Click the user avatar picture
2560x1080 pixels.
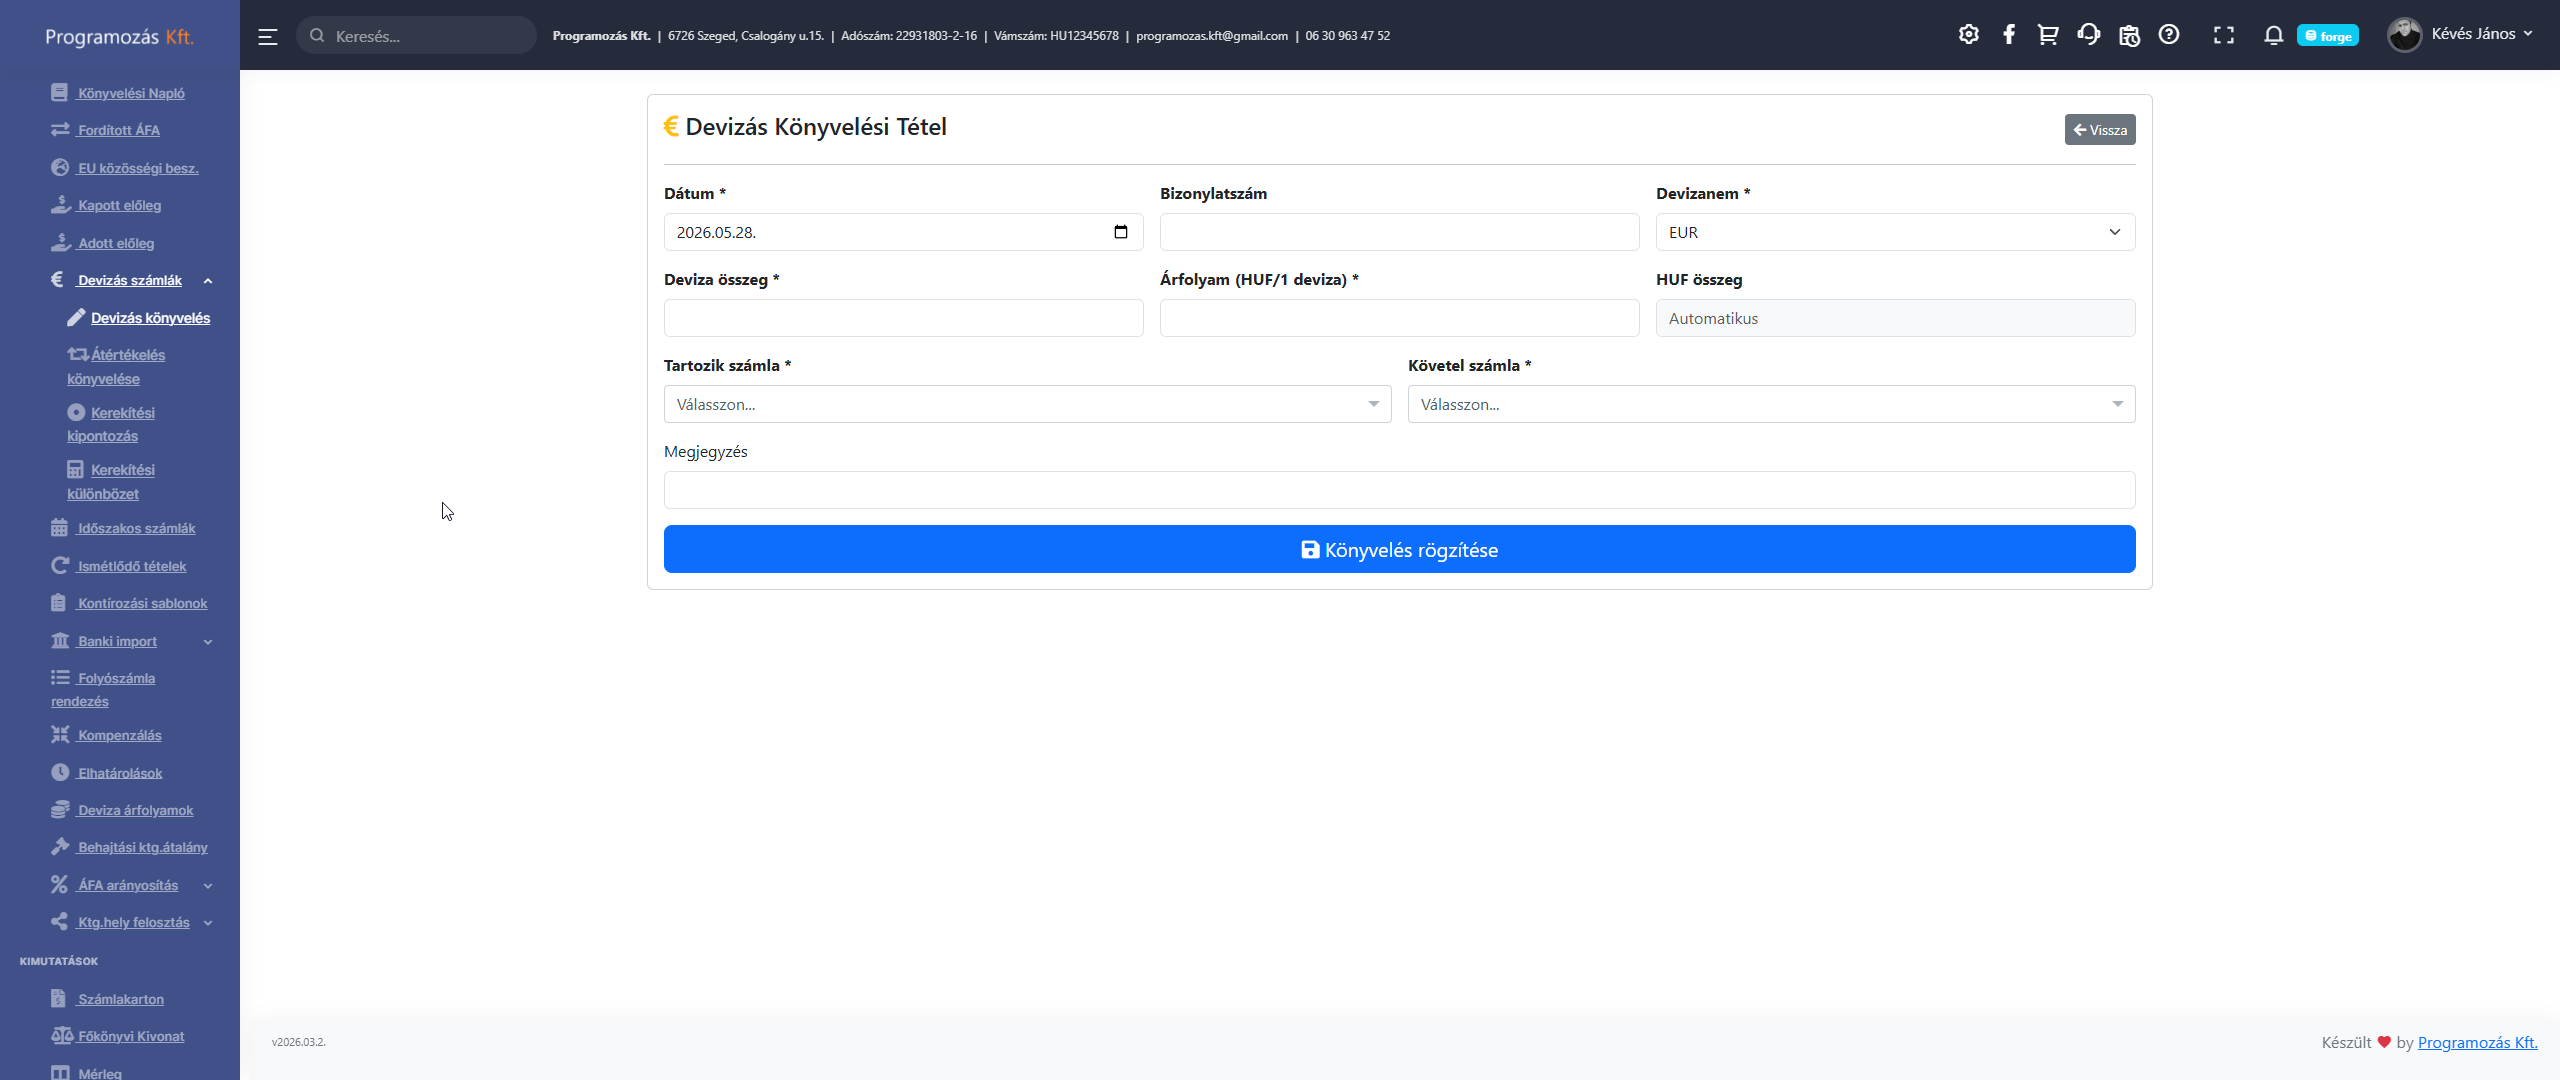pyautogui.click(x=2404, y=35)
